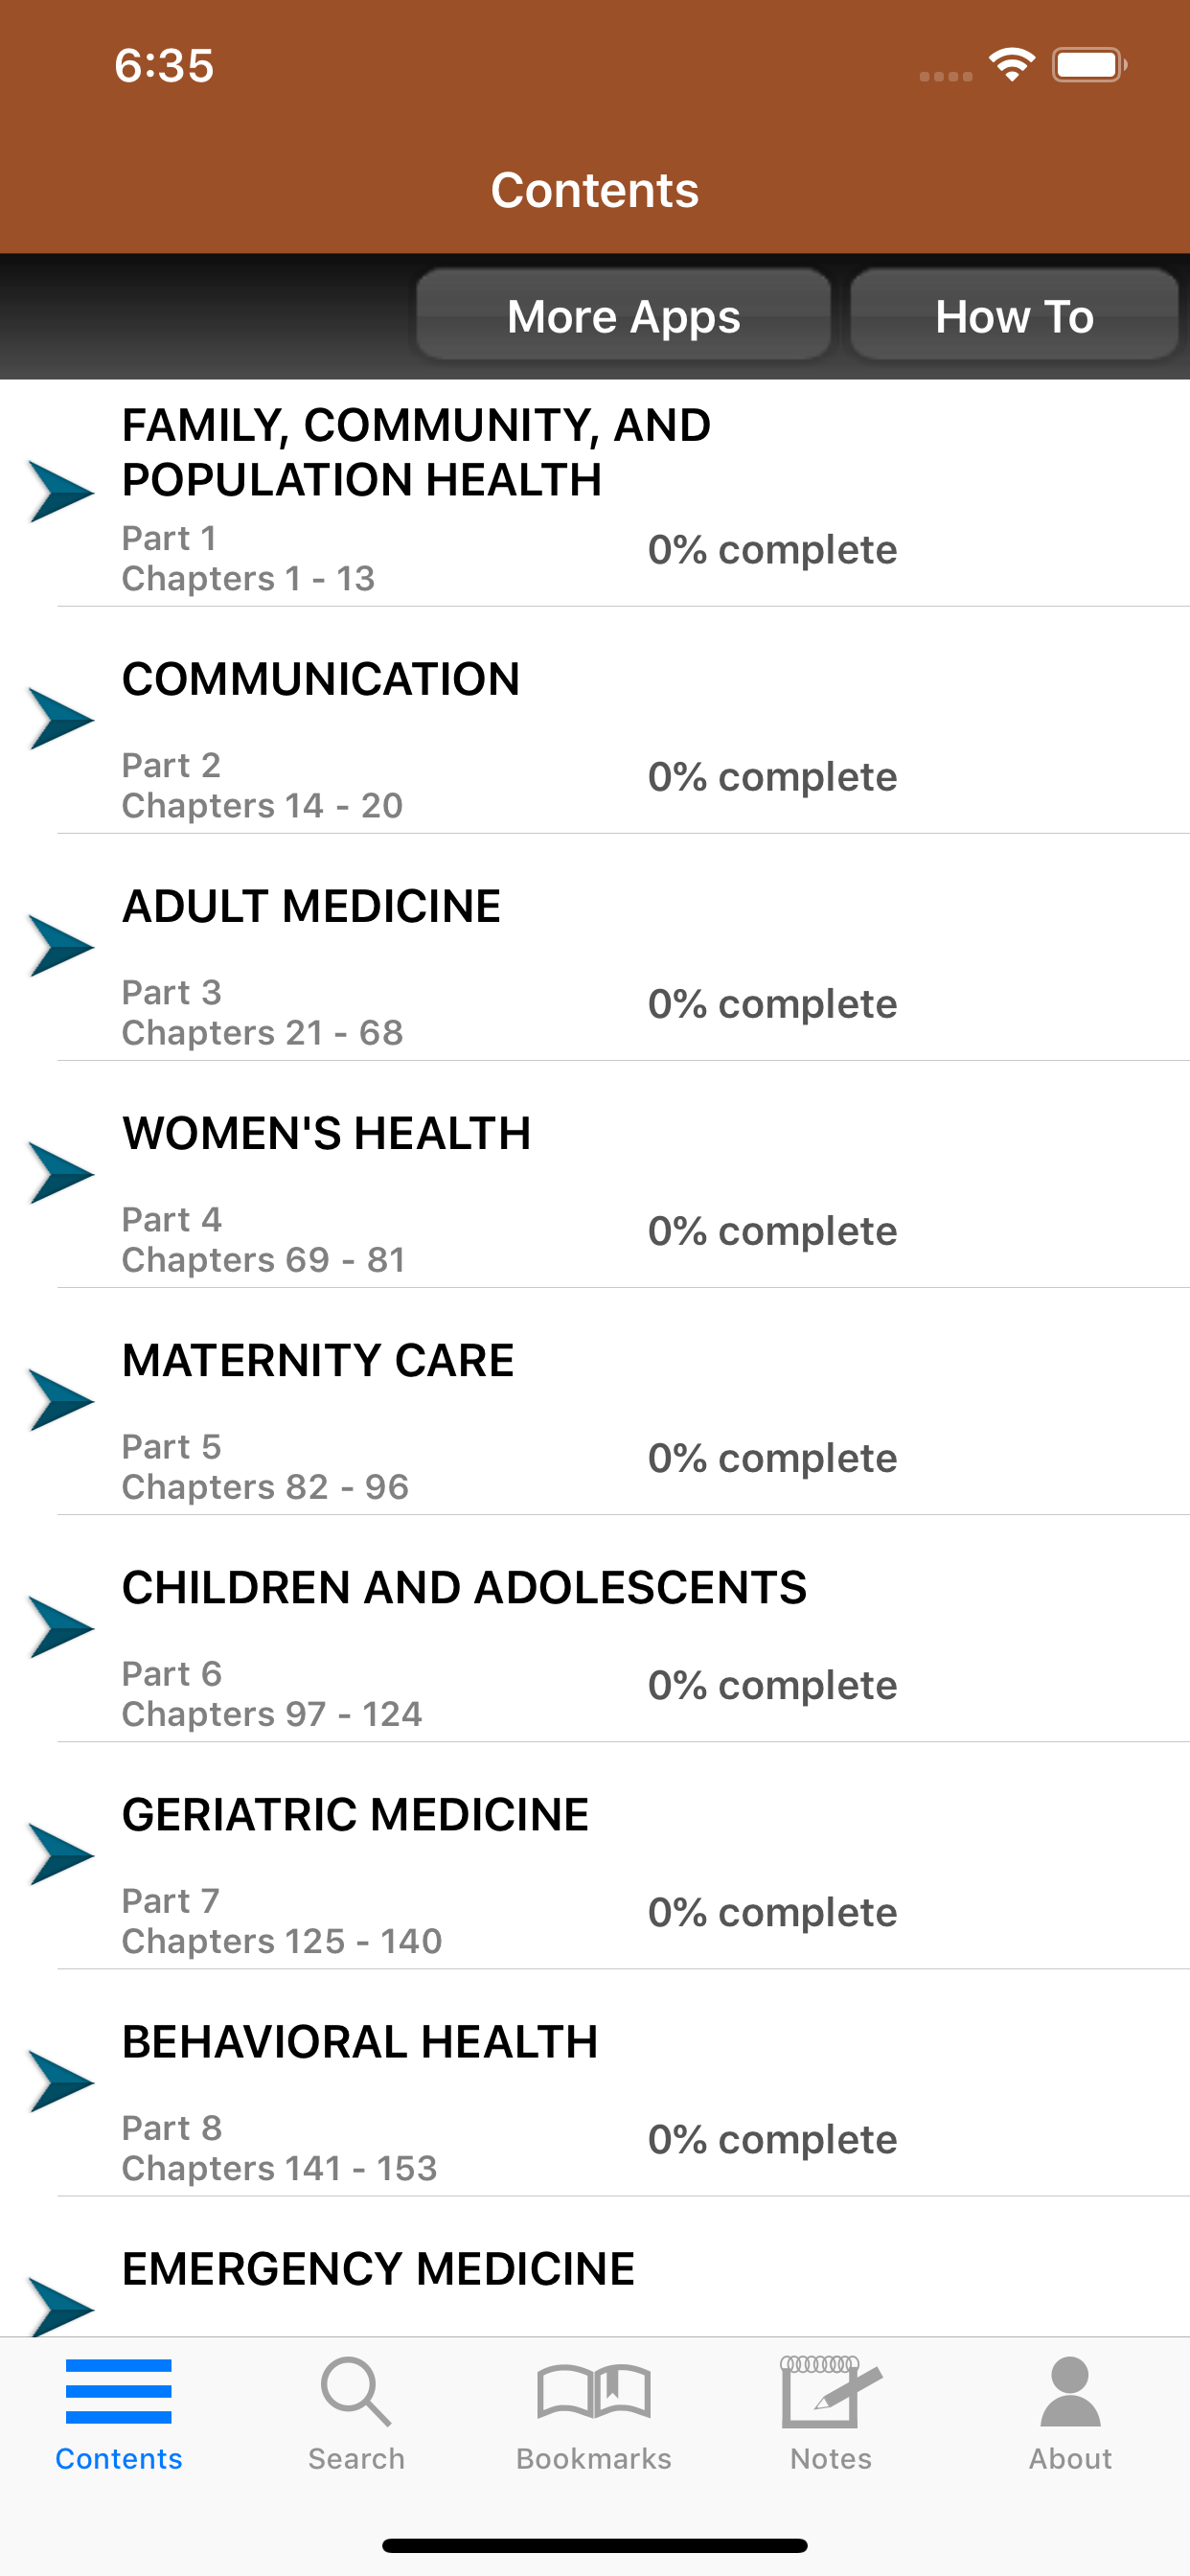Open the Search tab magnifier icon
The width and height of the screenshot is (1190, 2576).
click(356, 2392)
